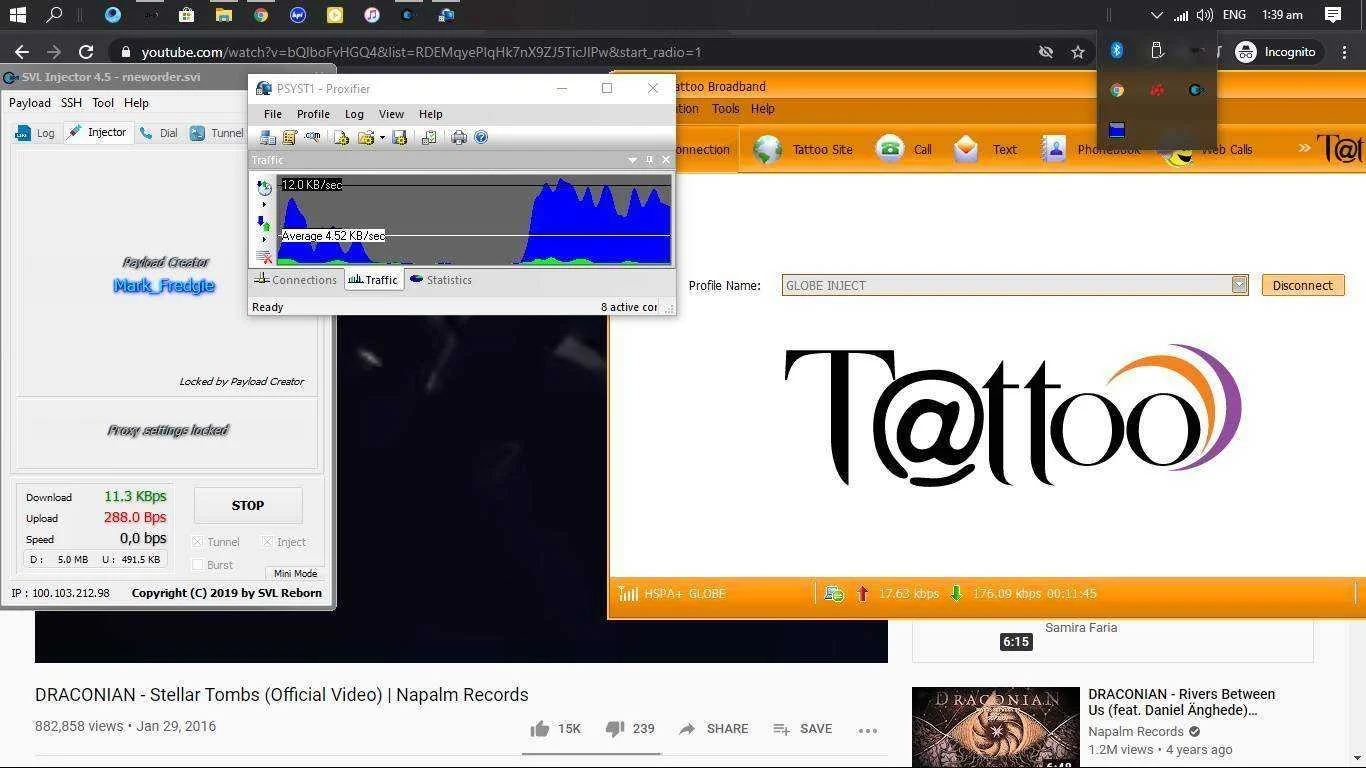Switch to the Statistics tab in Proxifier
The height and width of the screenshot is (768, 1366).
point(440,280)
